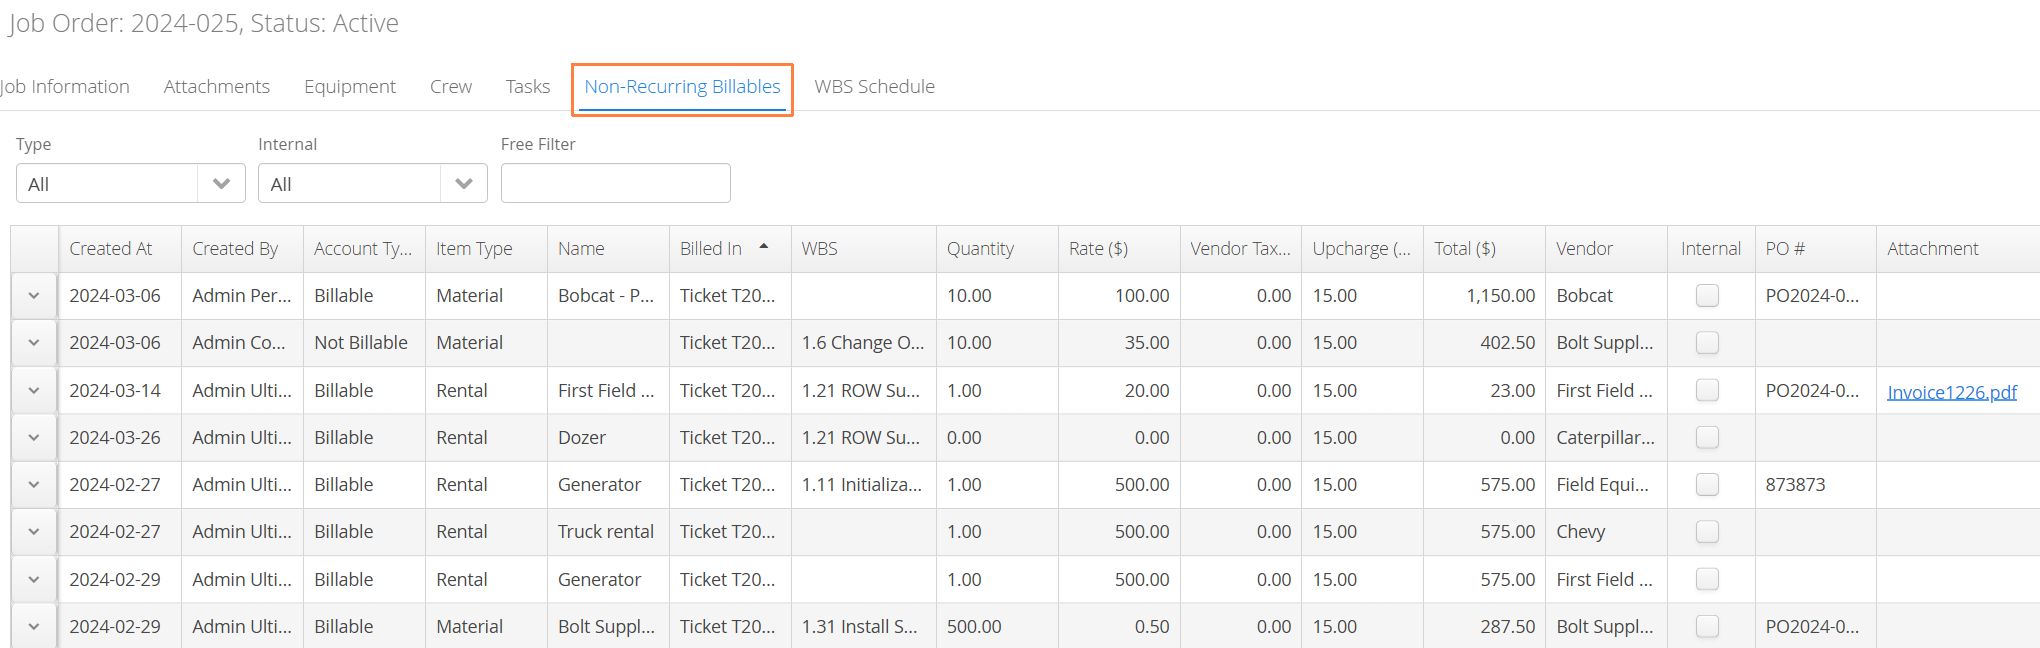This screenshot has height=648, width=2040.
Task: Toggle Internal checkbox for 287.50 total row
Action: click(x=1708, y=626)
